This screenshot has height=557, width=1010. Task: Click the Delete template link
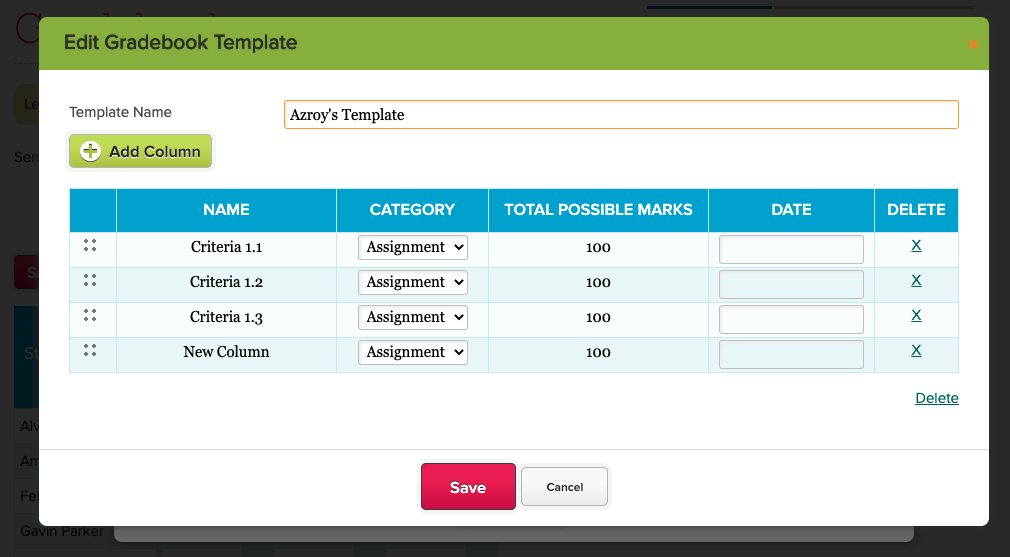click(x=937, y=398)
